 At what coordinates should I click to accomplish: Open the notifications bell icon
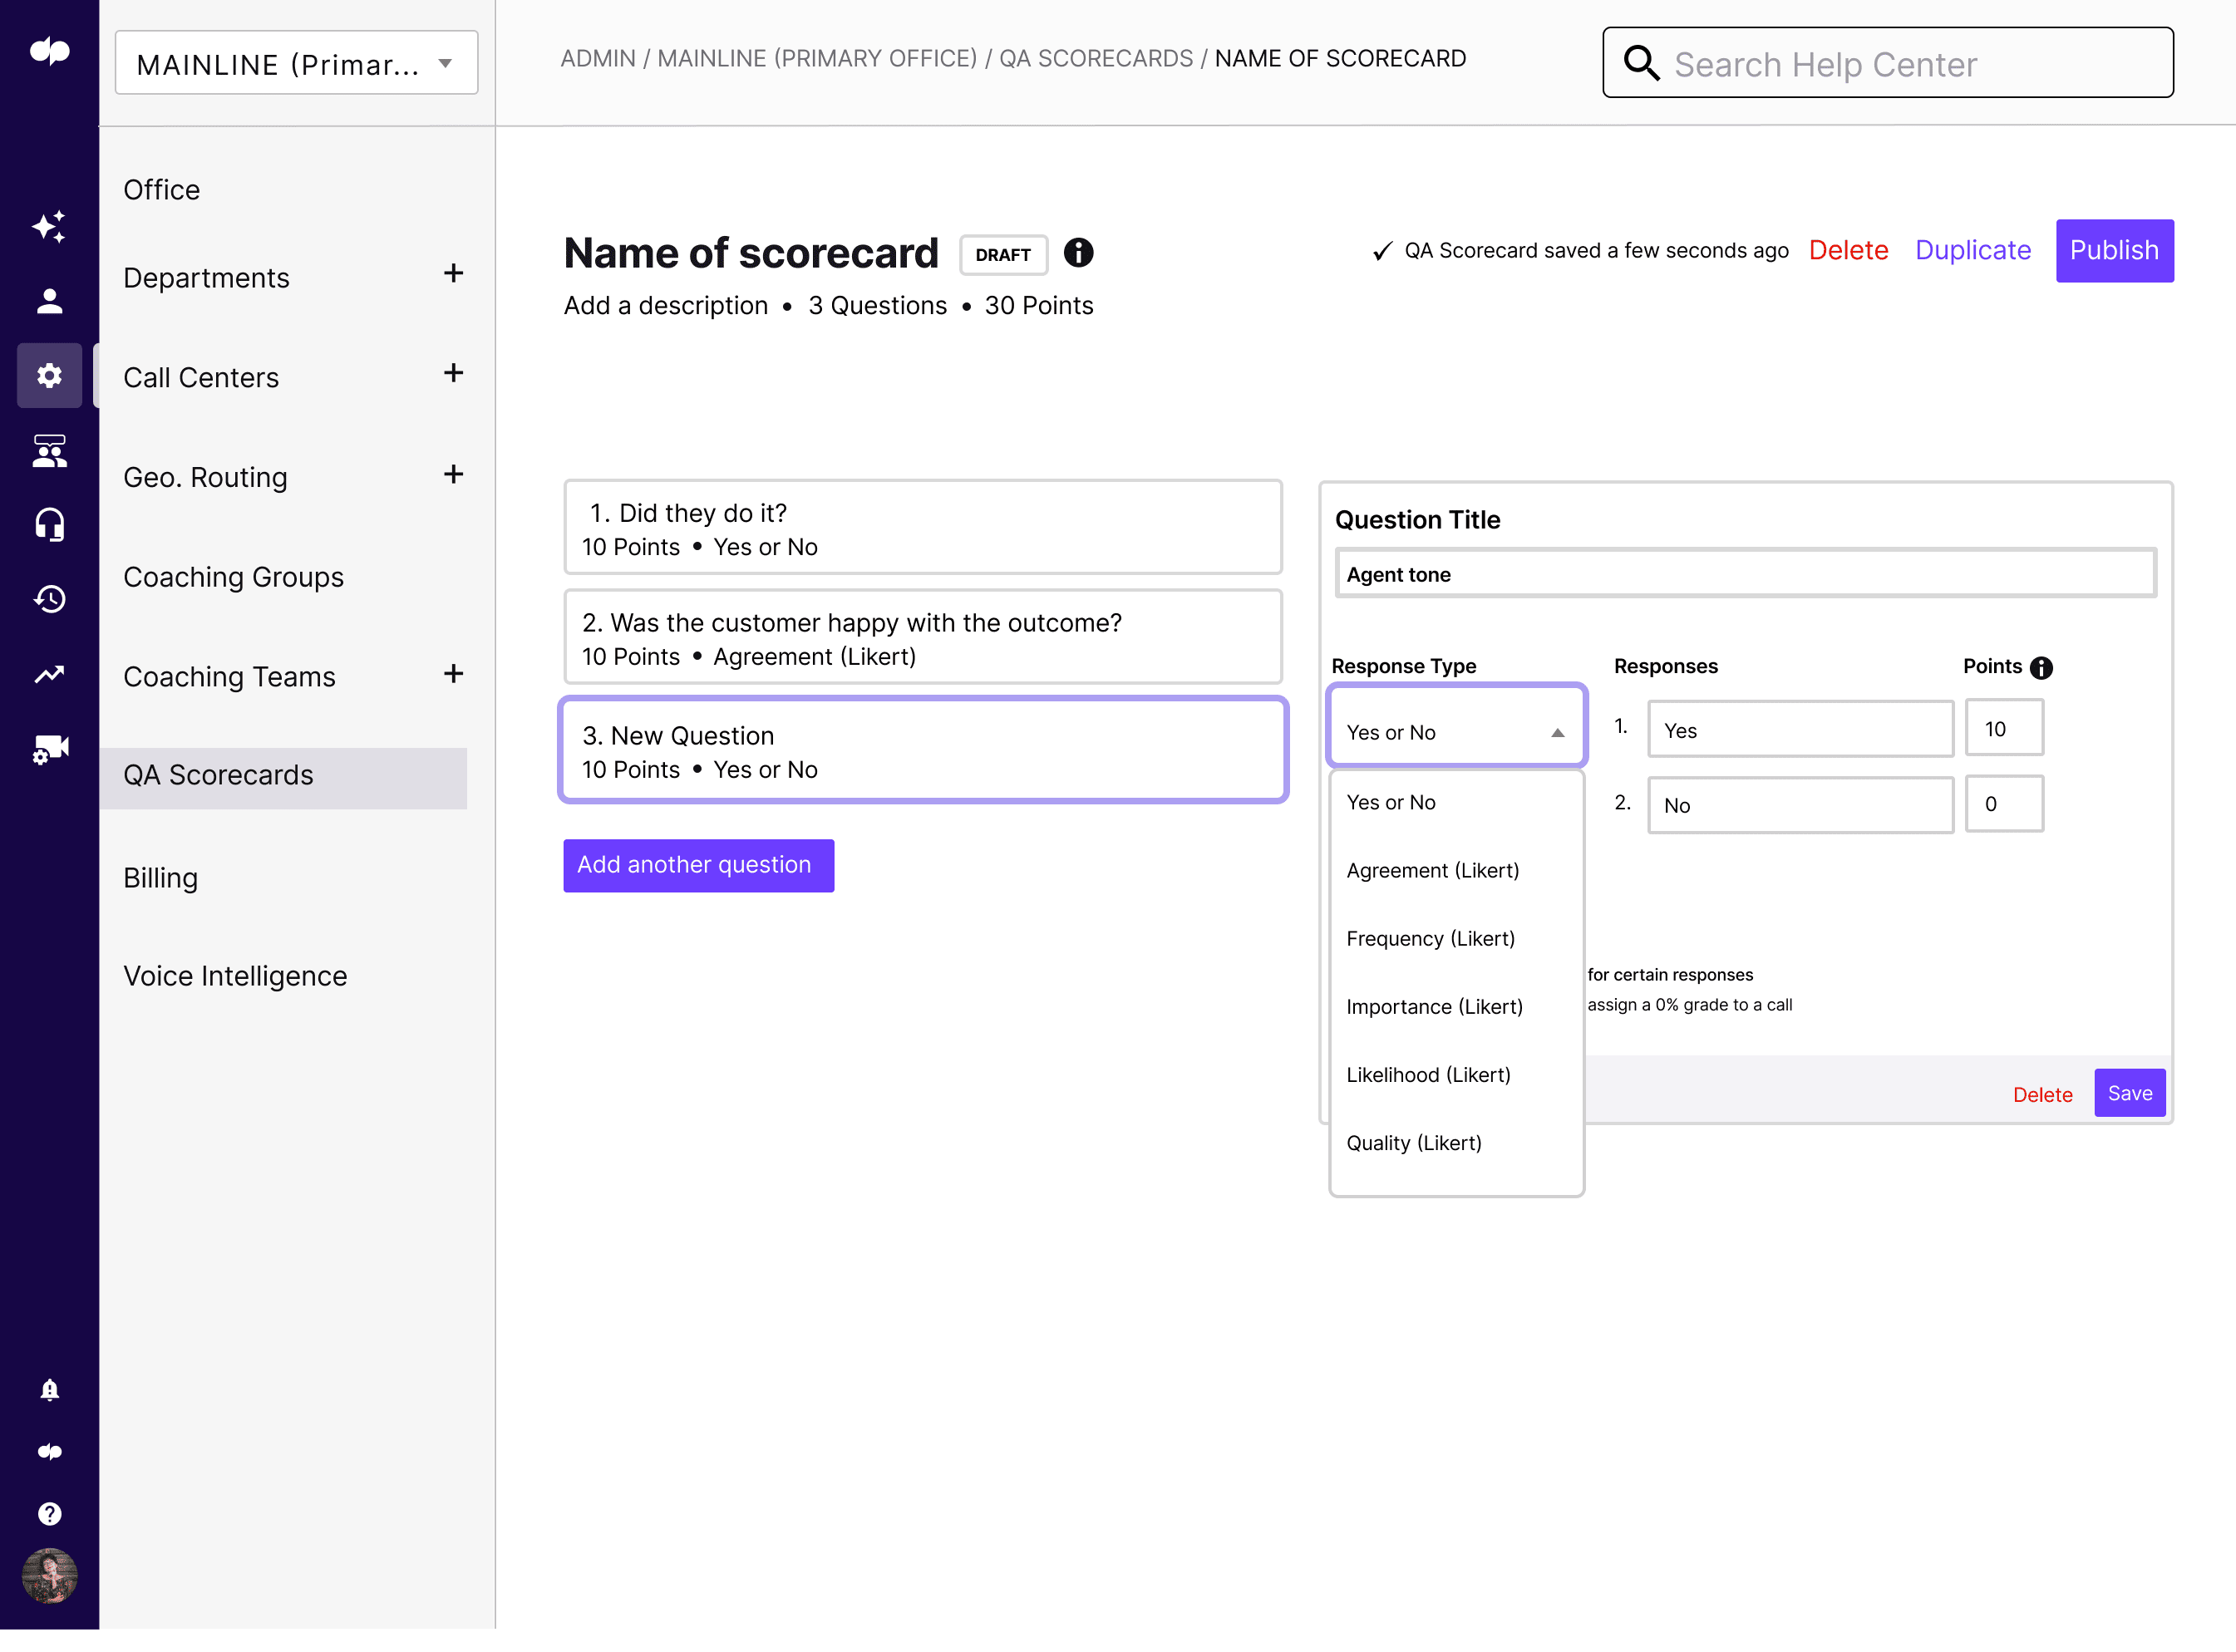point(49,1389)
